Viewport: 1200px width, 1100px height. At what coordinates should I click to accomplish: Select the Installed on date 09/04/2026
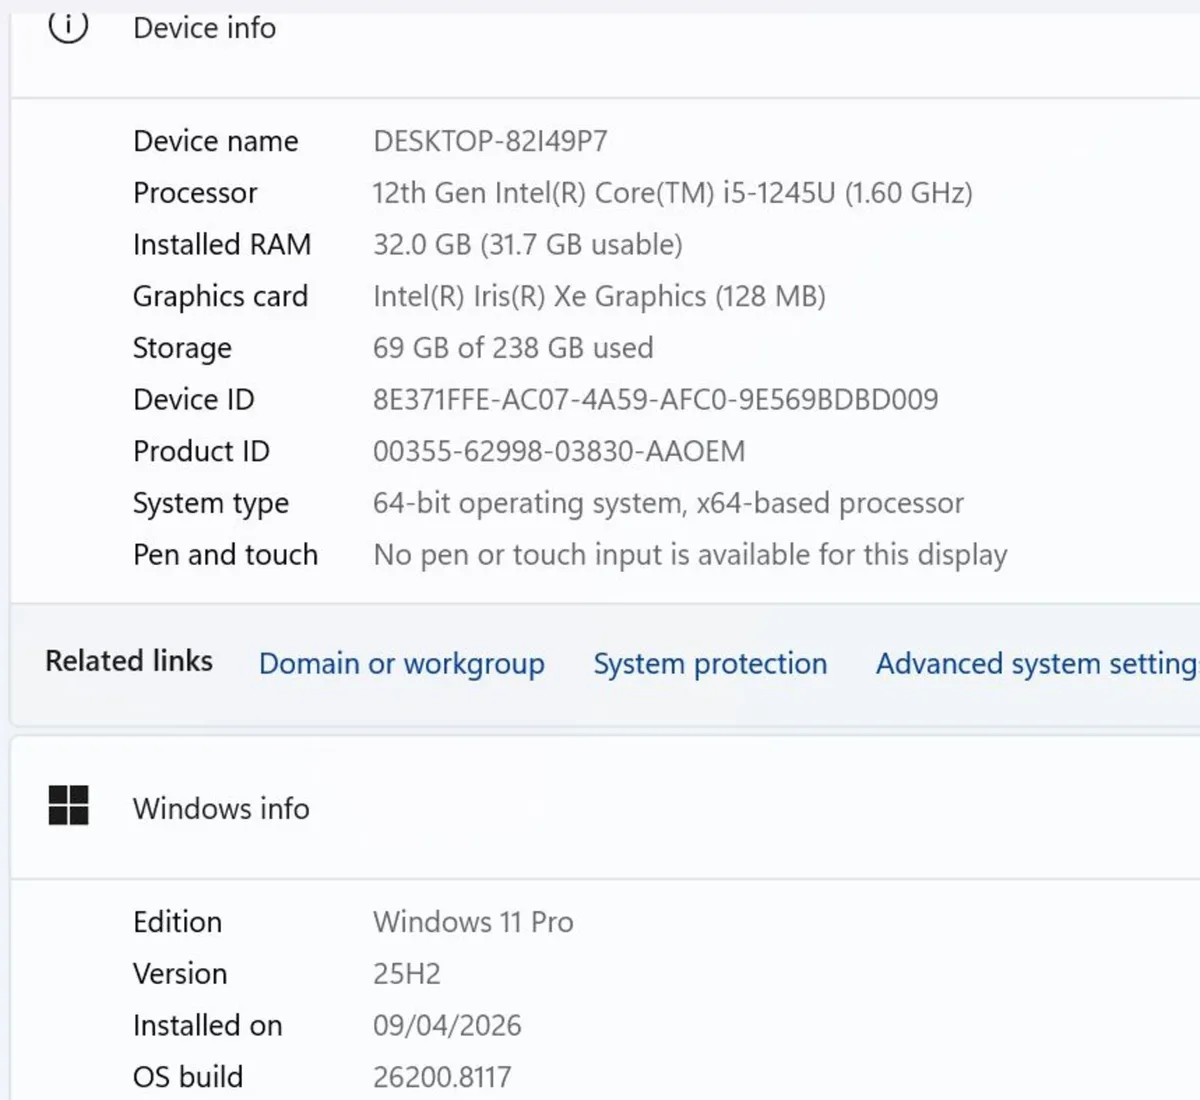point(447,1025)
